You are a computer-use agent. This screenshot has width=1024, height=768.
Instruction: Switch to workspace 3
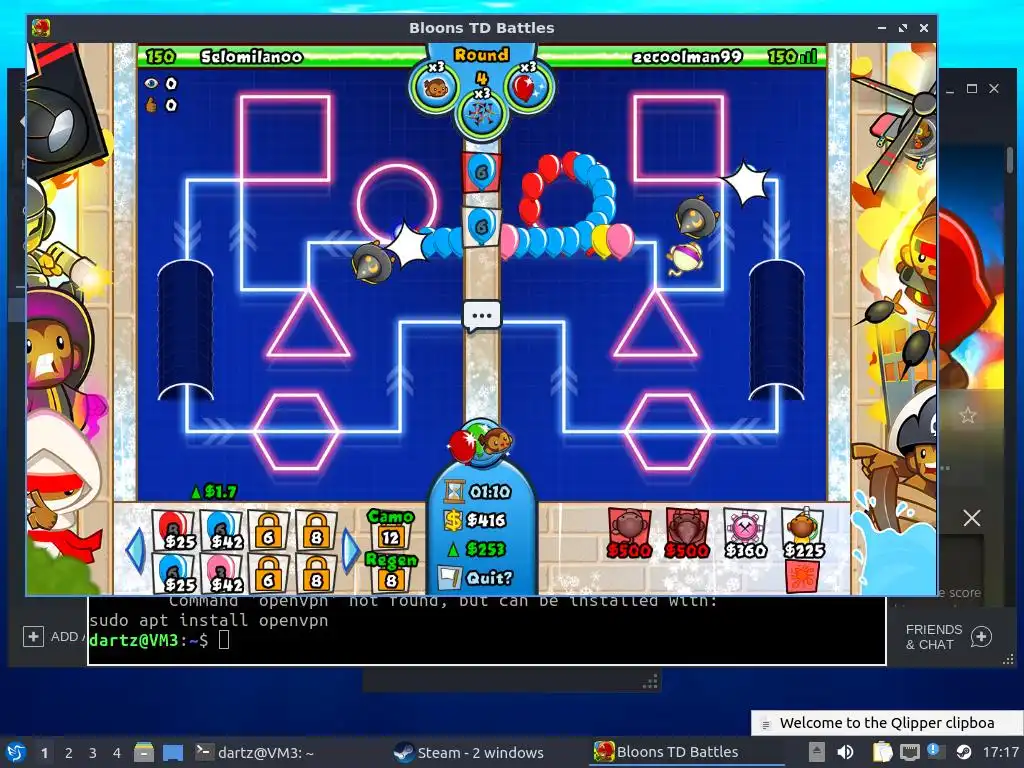[93, 753]
